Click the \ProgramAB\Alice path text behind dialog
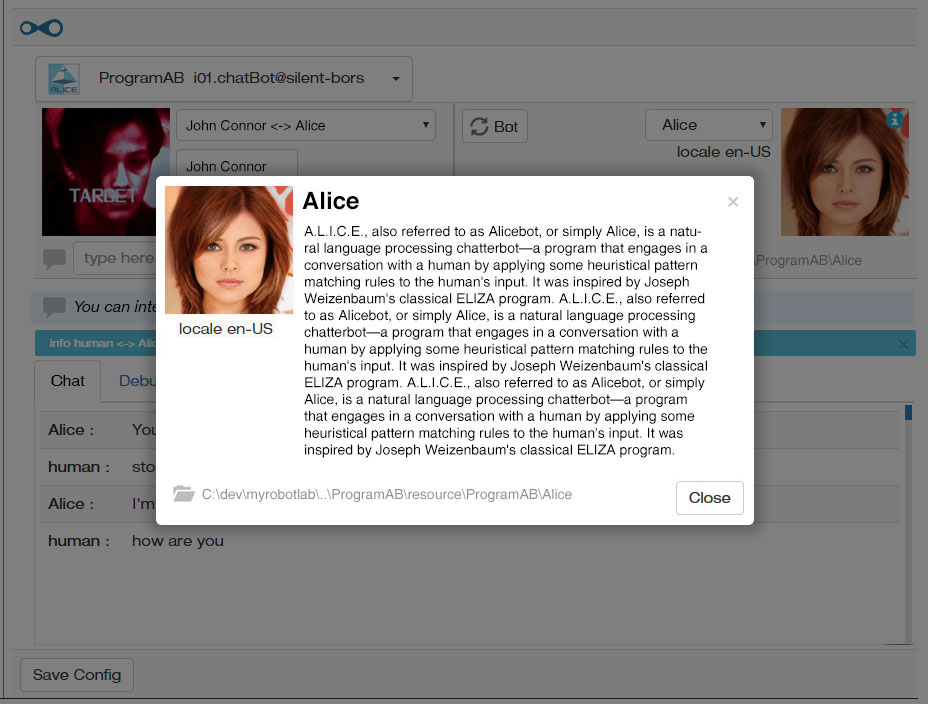928x704 pixels. tap(808, 260)
